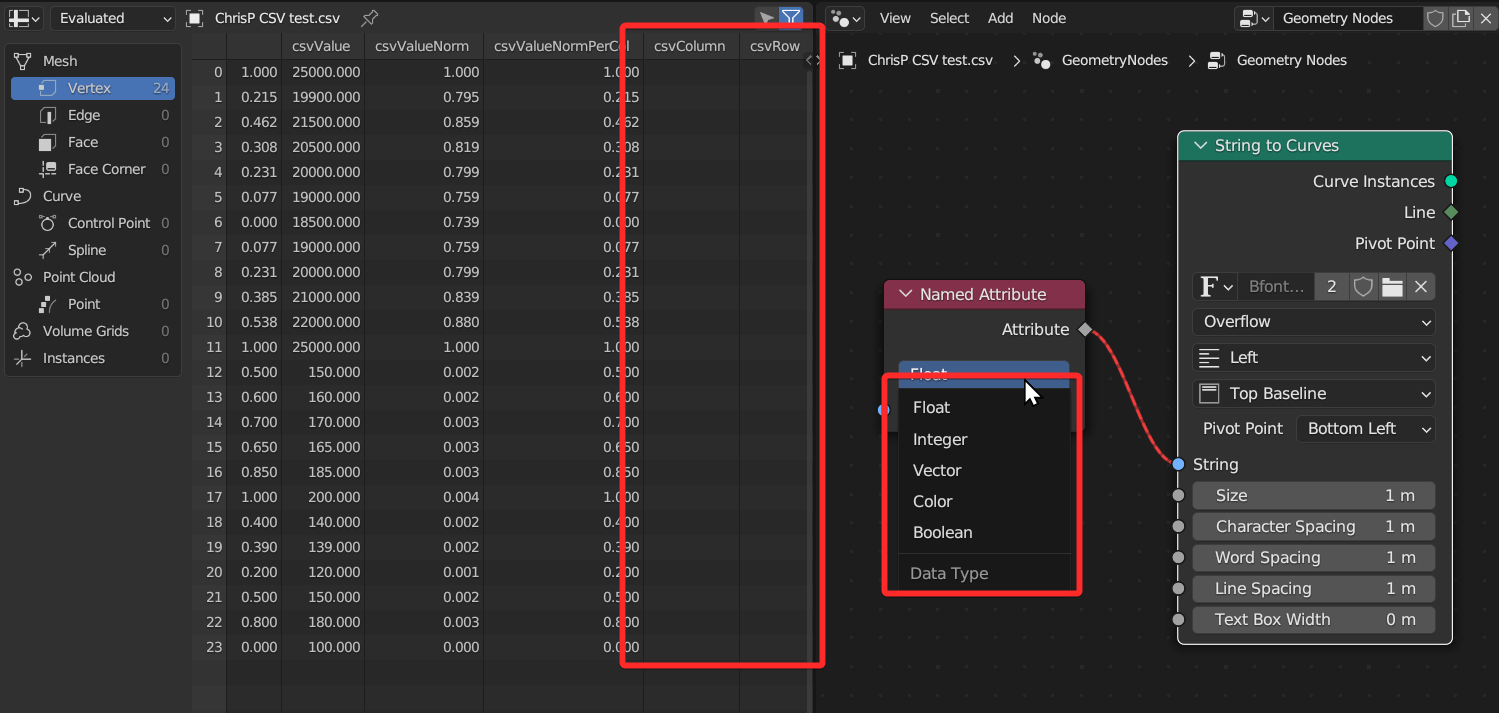Choose Boolean from the Data Type list
Image resolution: width=1499 pixels, height=713 pixels.
984,532
